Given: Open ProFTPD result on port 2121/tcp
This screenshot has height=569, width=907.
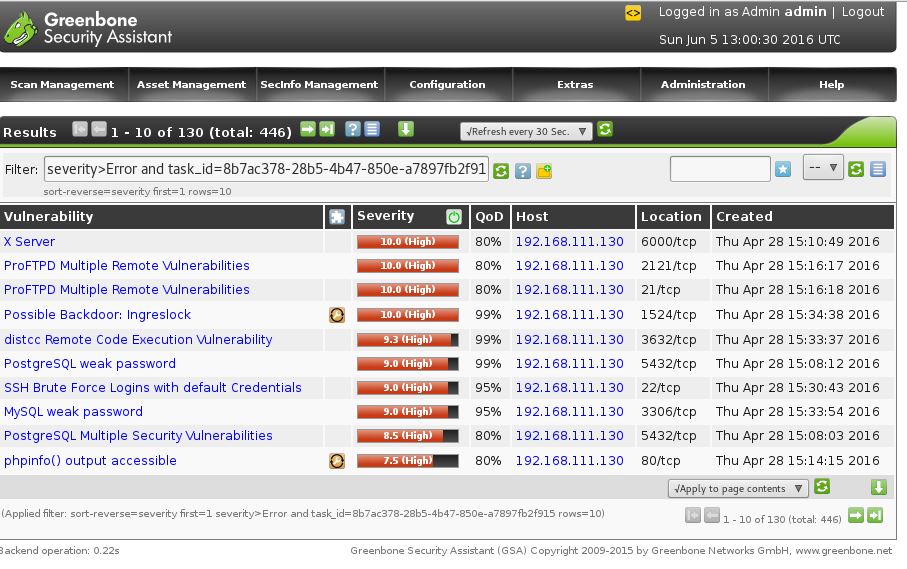Looking at the screenshot, I should 127,265.
